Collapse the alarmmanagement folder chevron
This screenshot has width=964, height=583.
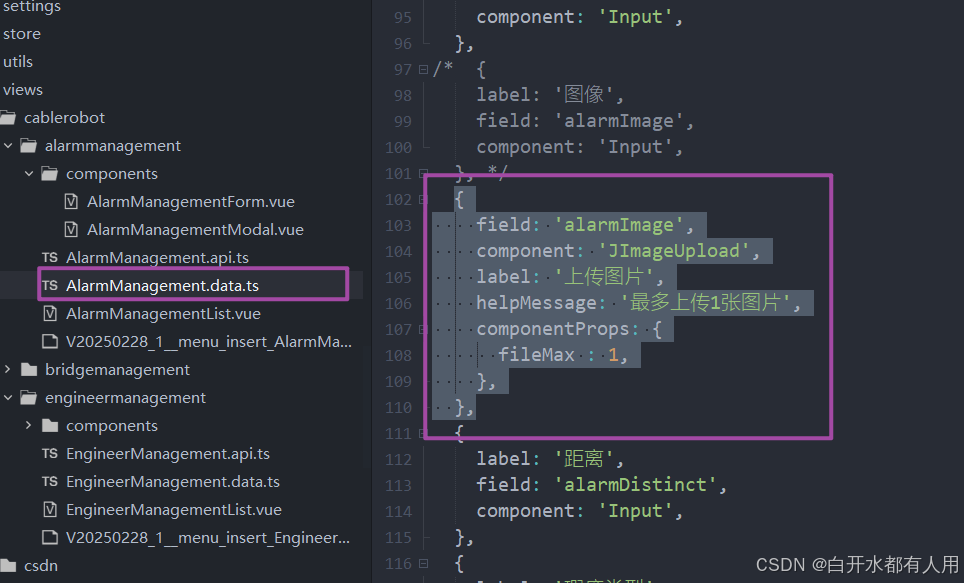click(8, 146)
